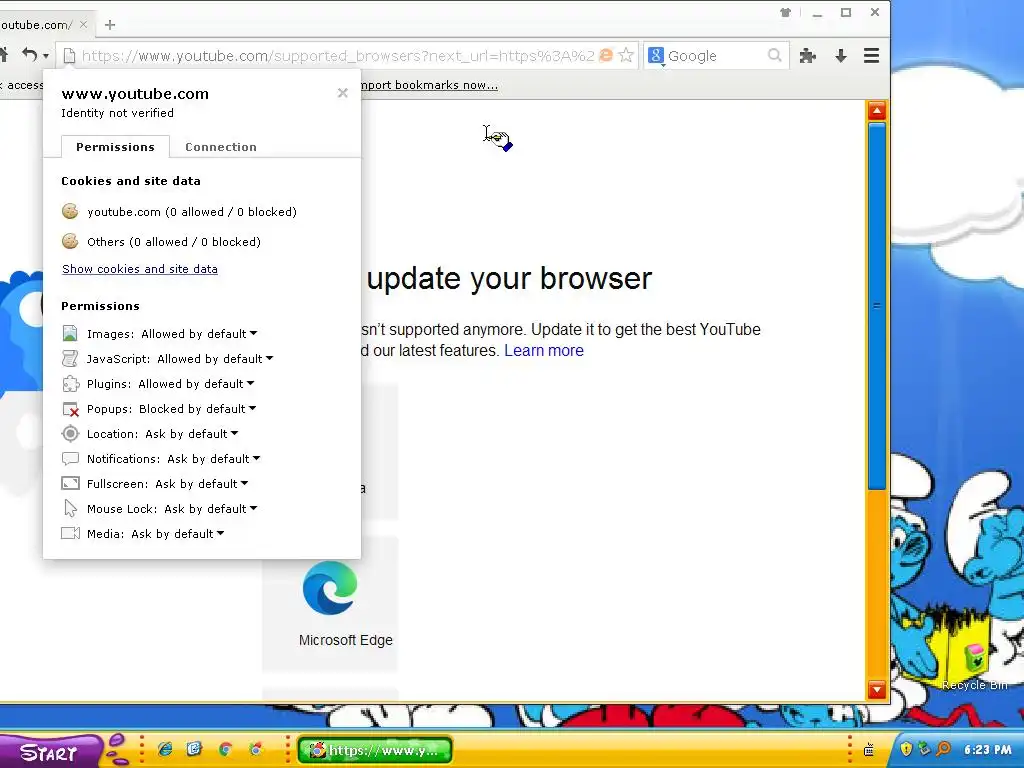Click the Microsoft Edge label
The height and width of the screenshot is (768, 1024).
[x=345, y=640]
